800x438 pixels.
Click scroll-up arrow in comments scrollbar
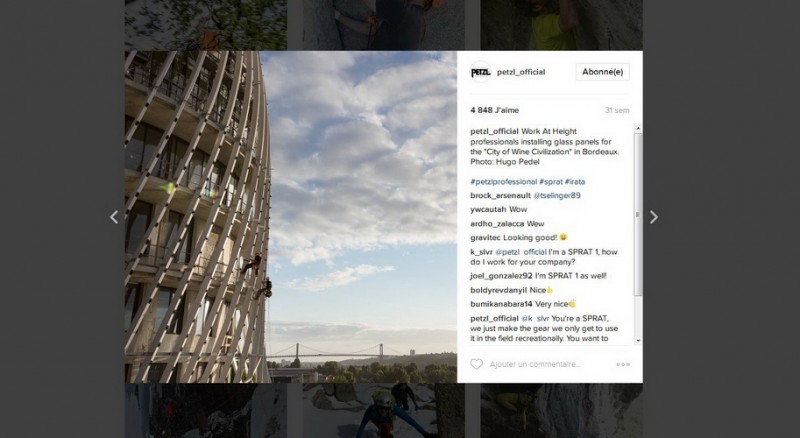(x=638, y=129)
